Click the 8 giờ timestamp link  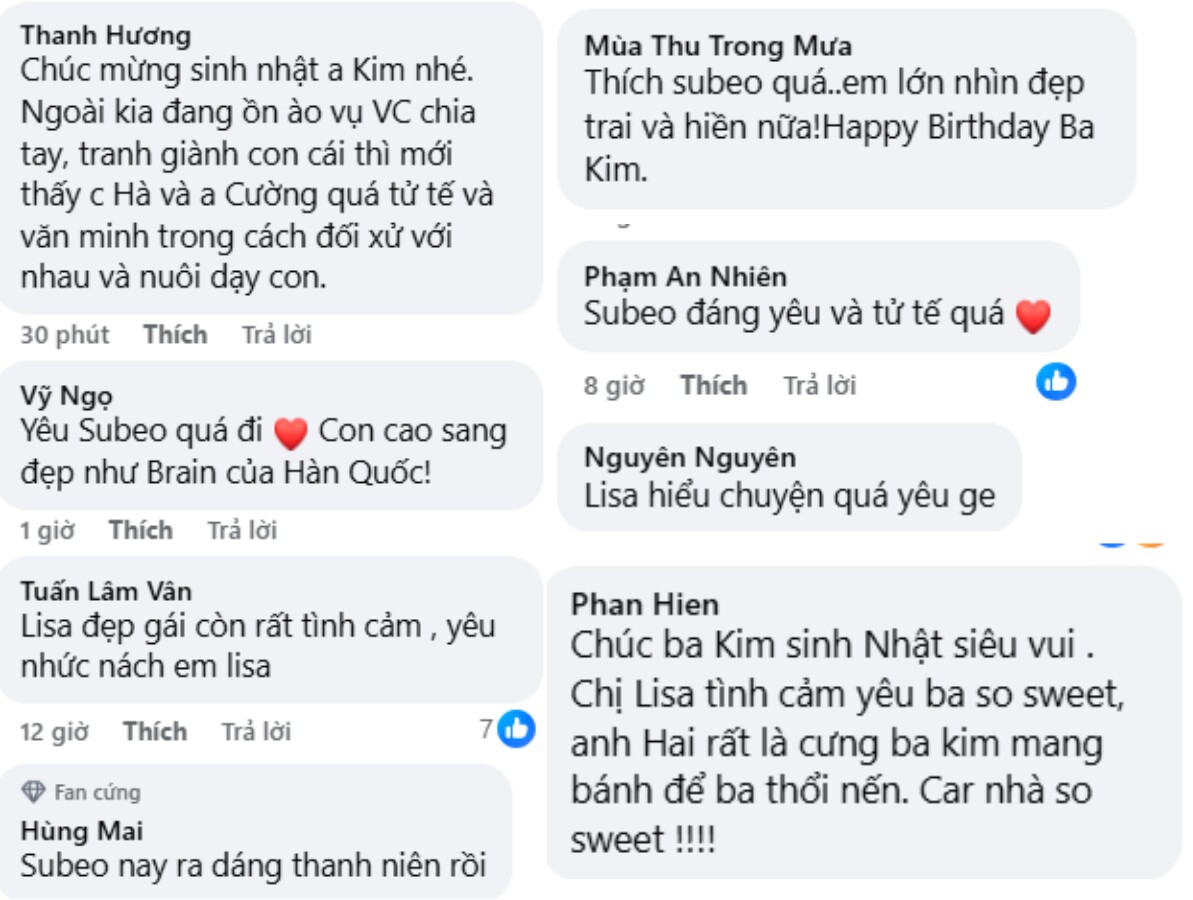pyautogui.click(x=615, y=385)
